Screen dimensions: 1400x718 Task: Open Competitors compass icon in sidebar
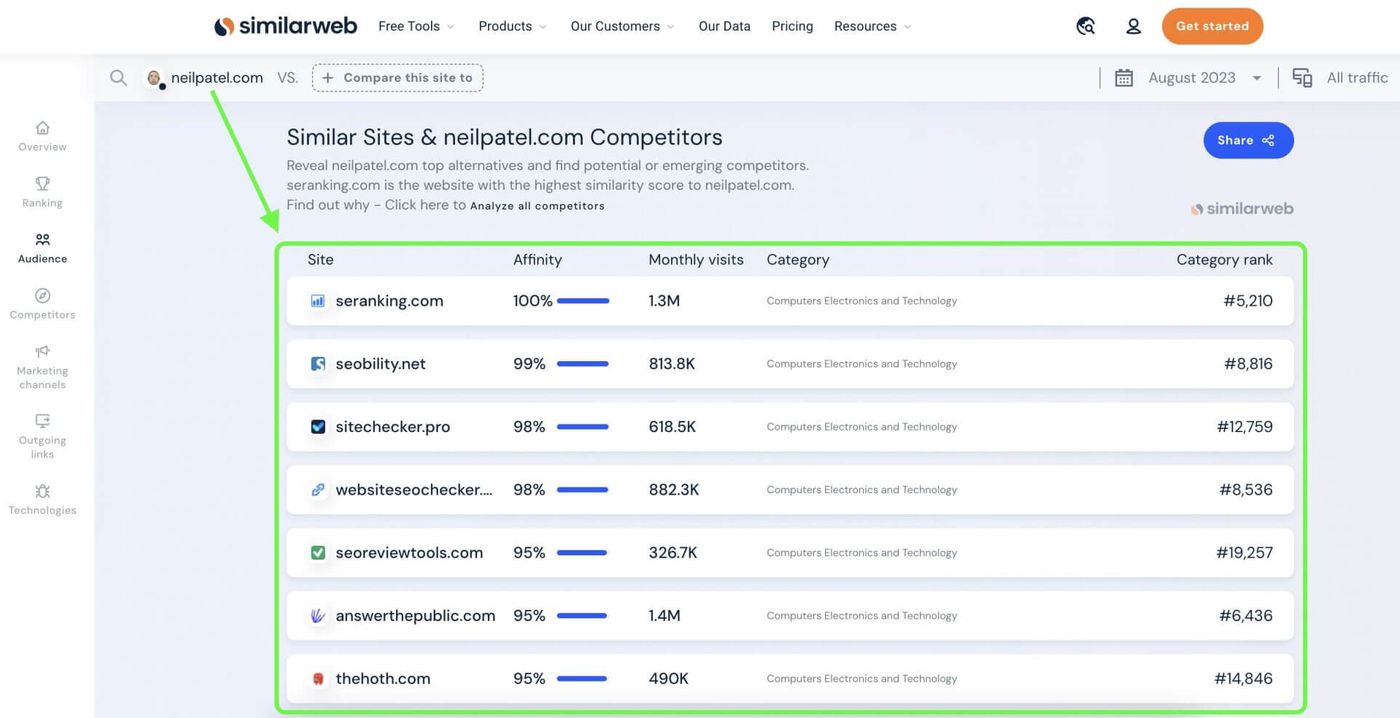tap(42, 295)
